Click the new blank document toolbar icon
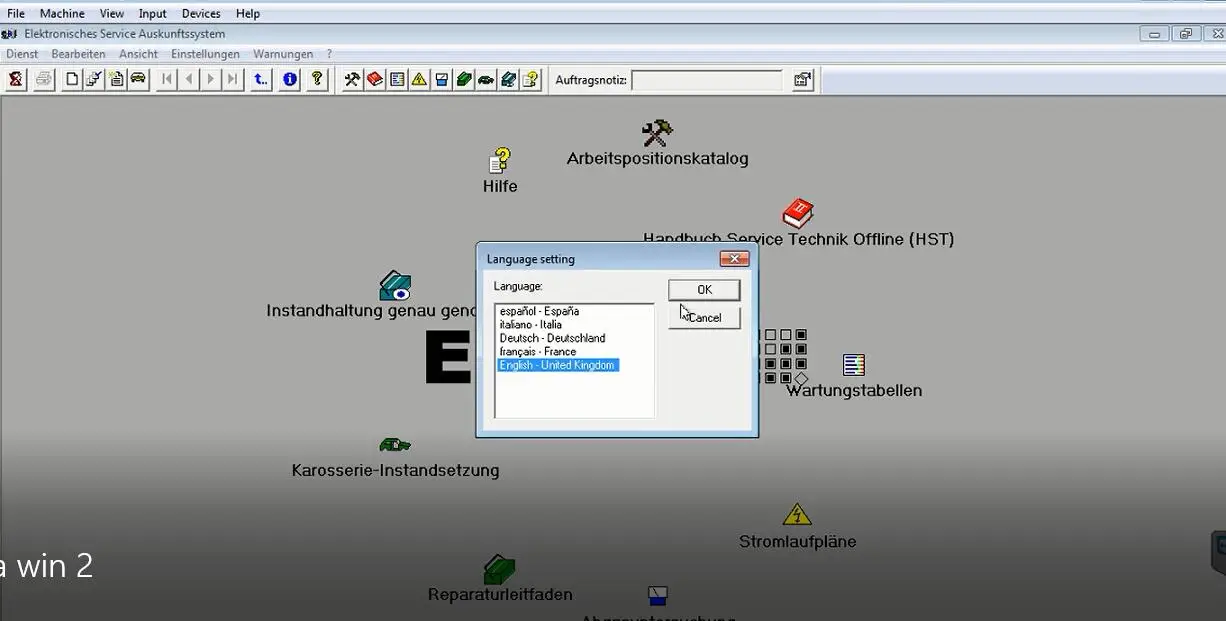This screenshot has width=1226, height=621. [72, 79]
